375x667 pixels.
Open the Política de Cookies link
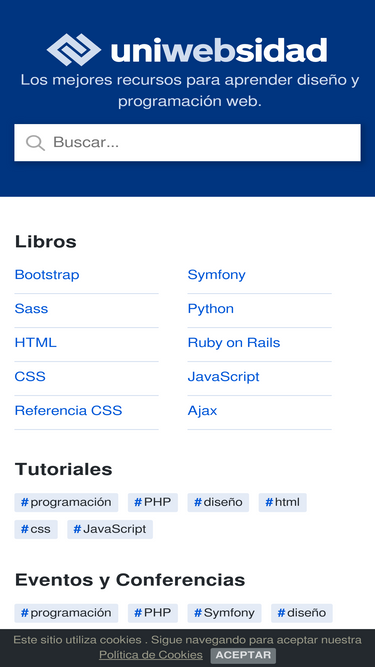pos(151,655)
